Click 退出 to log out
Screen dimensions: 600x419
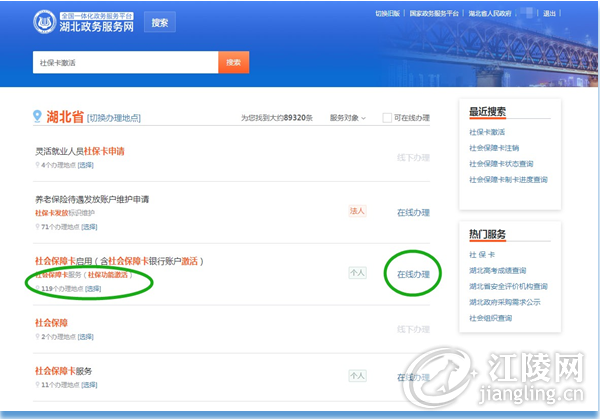(x=549, y=13)
